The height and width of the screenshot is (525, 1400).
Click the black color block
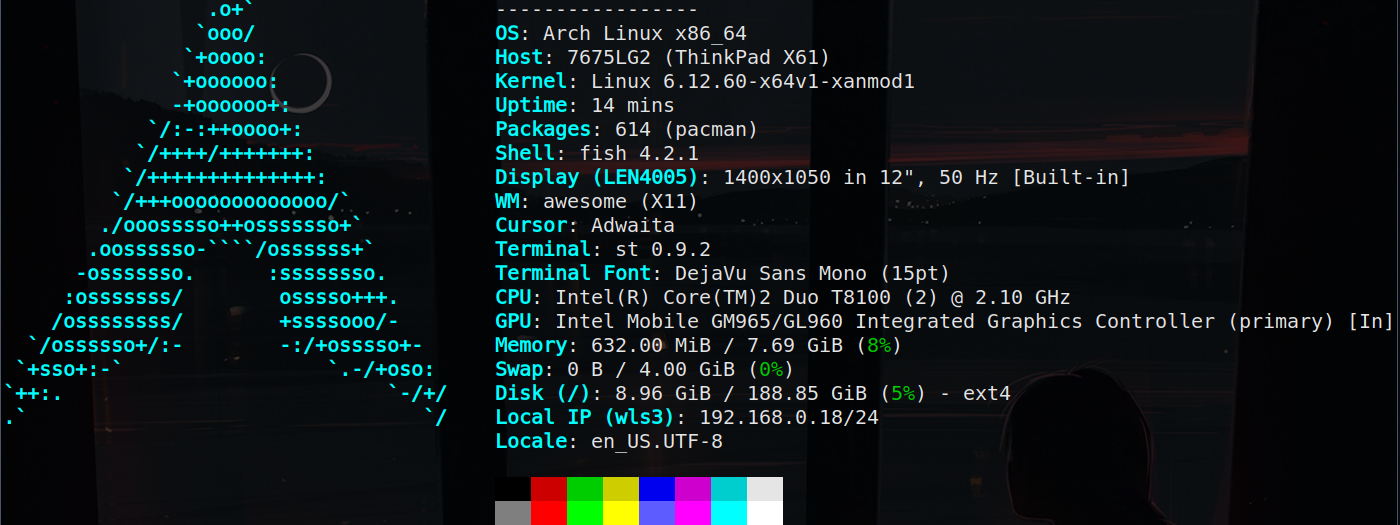(x=513, y=489)
